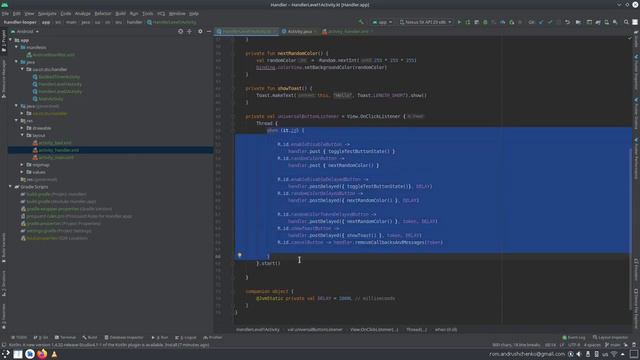Viewport: 640px width, 360px height.
Task: Open the TODO tool window
Action: click(19, 338)
